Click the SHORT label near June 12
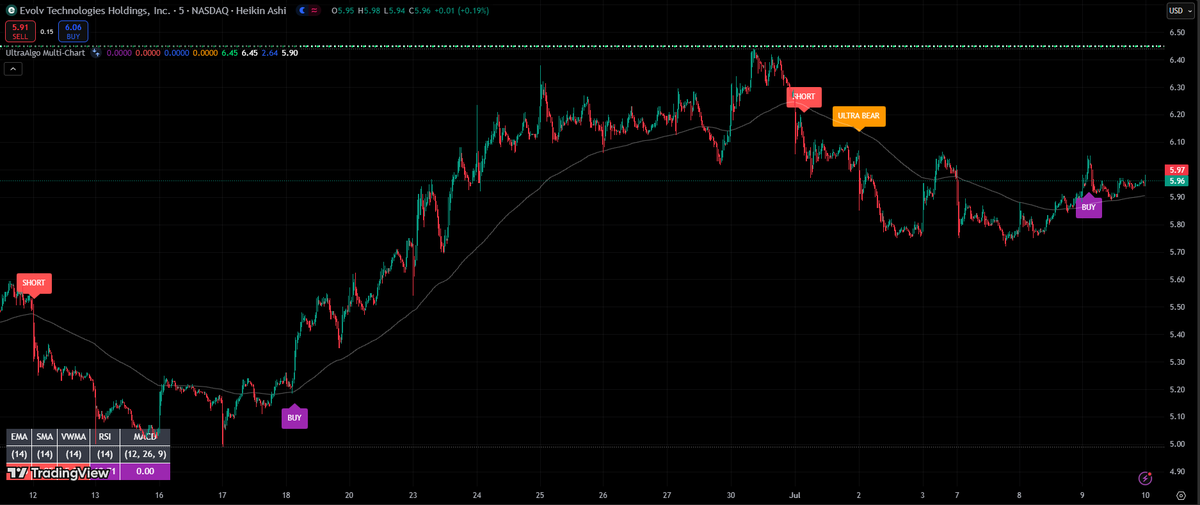Viewport: 1200px width, 505px height. 34,283
